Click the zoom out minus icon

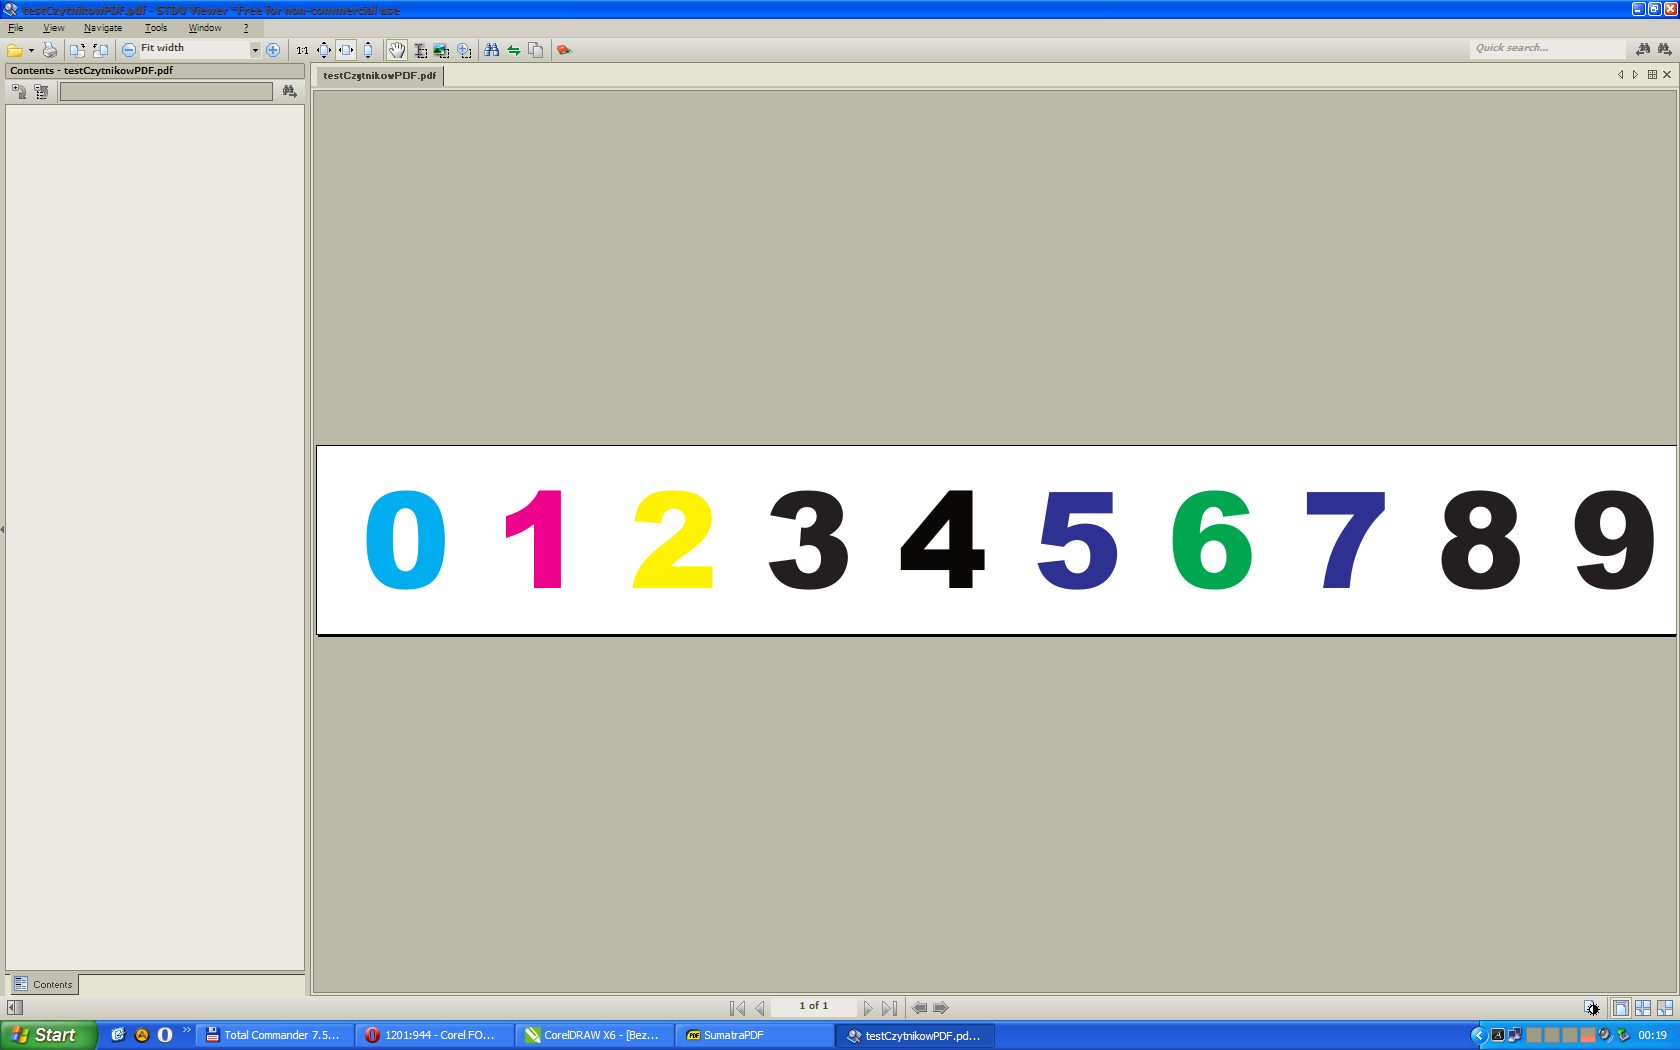129,50
